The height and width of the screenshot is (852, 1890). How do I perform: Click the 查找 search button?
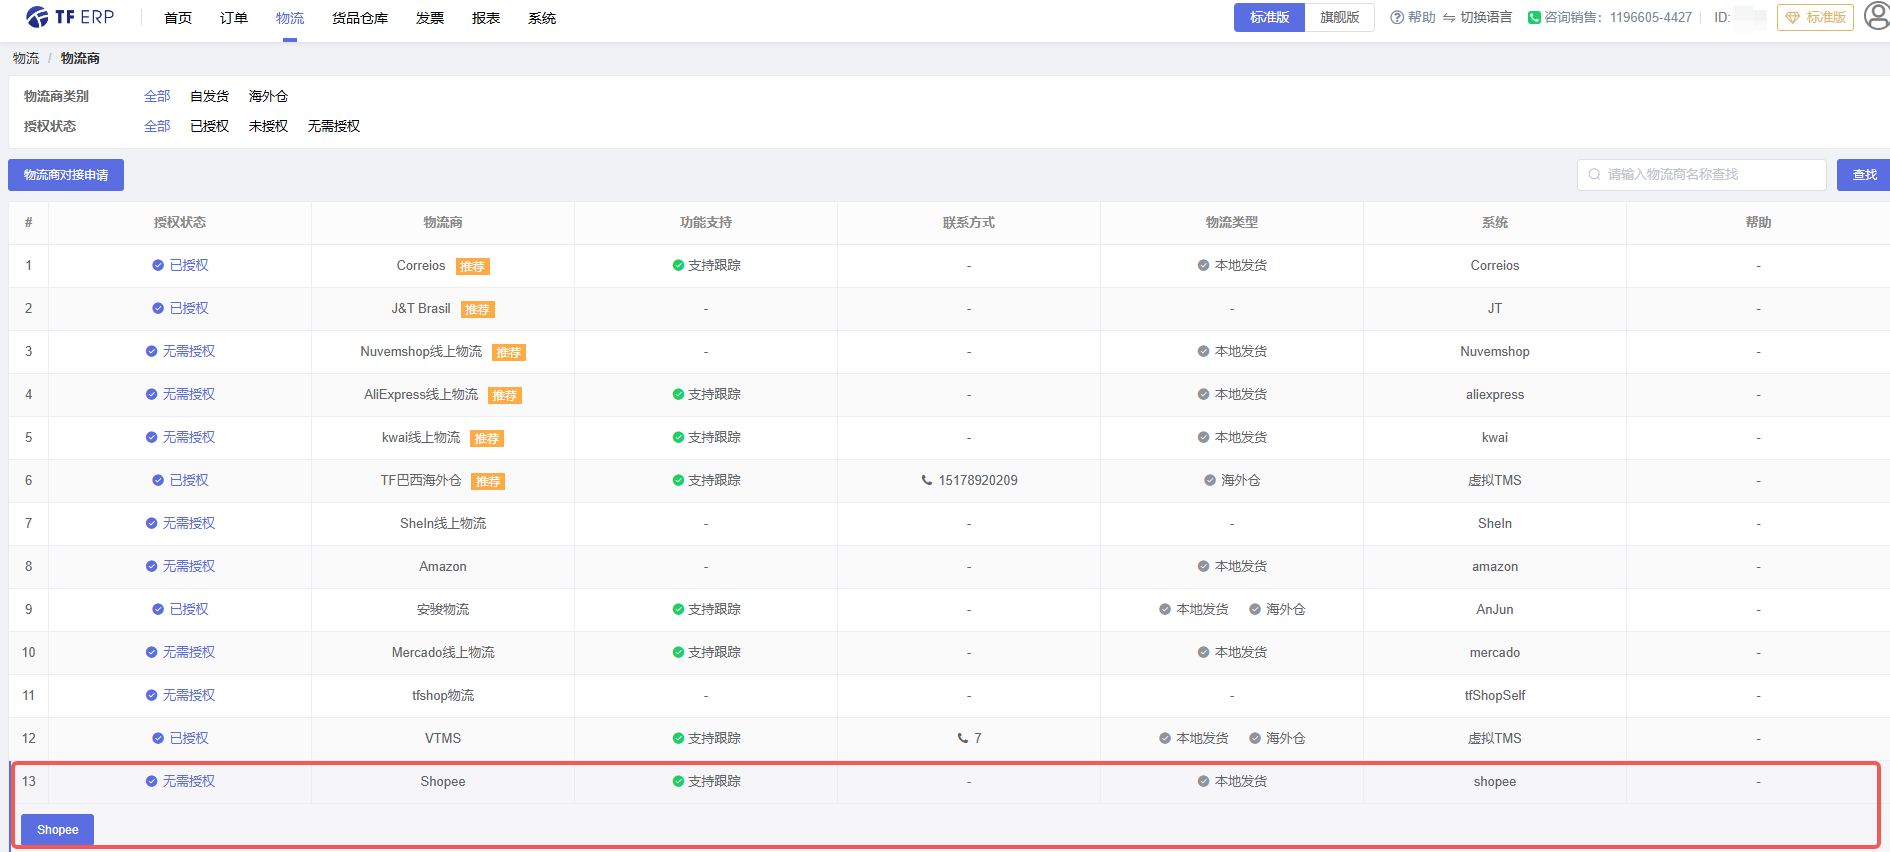pyautogui.click(x=1864, y=175)
